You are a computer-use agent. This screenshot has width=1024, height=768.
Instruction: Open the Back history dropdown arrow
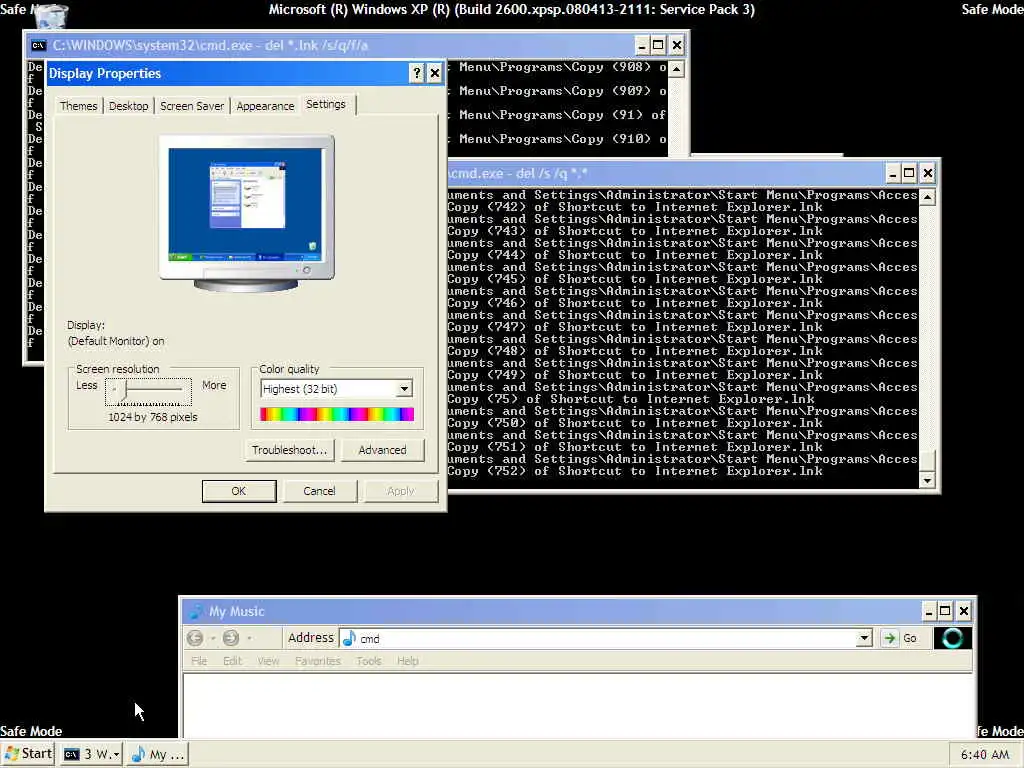(212, 639)
